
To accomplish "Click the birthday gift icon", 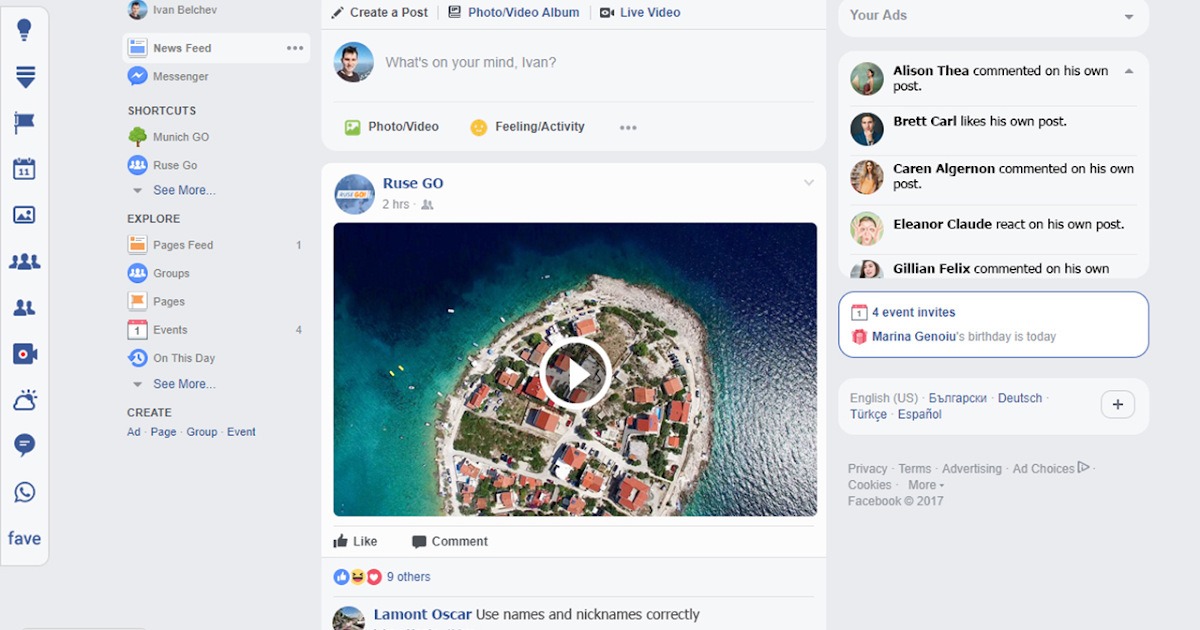I will click(x=859, y=337).
